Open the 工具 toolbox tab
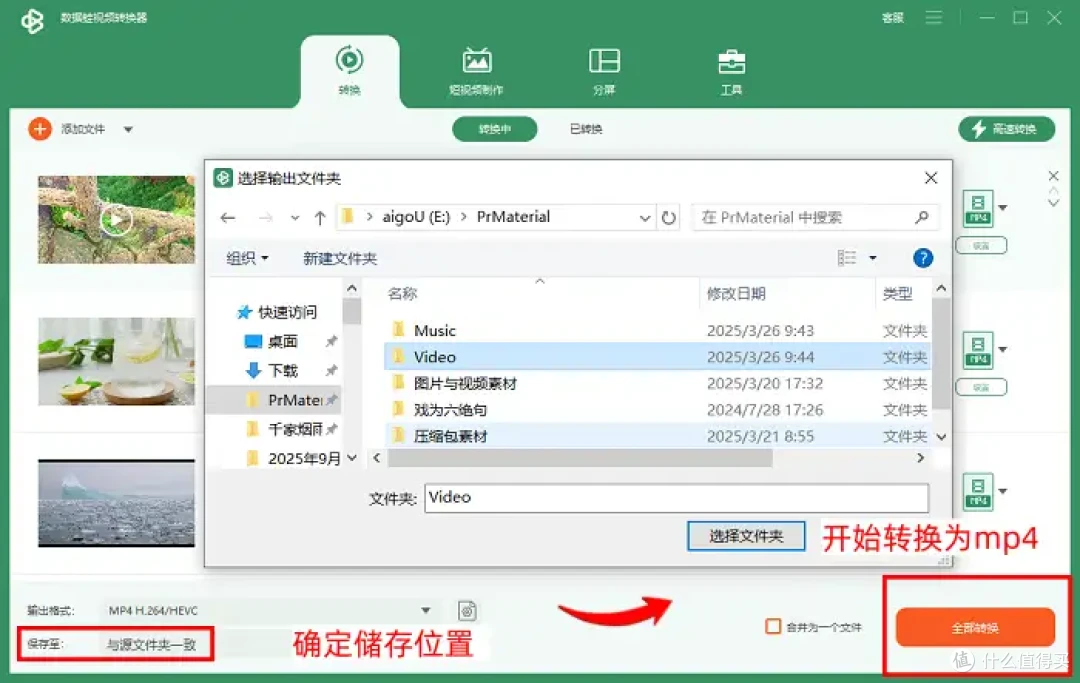1080x683 pixels. click(x=731, y=70)
